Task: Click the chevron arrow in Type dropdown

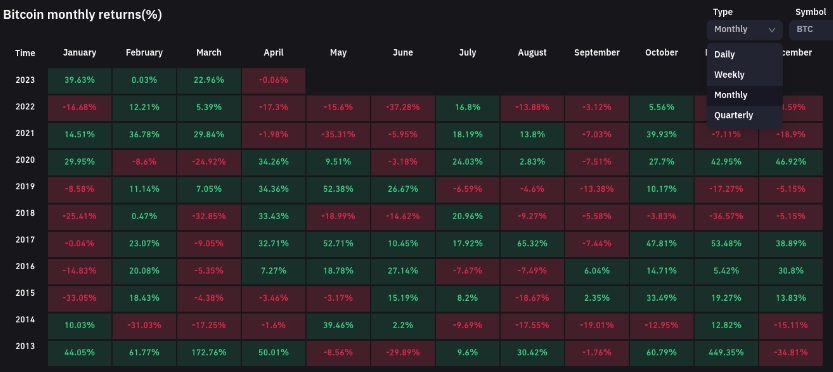Action: pyautogui.click(x=772, y=30)
